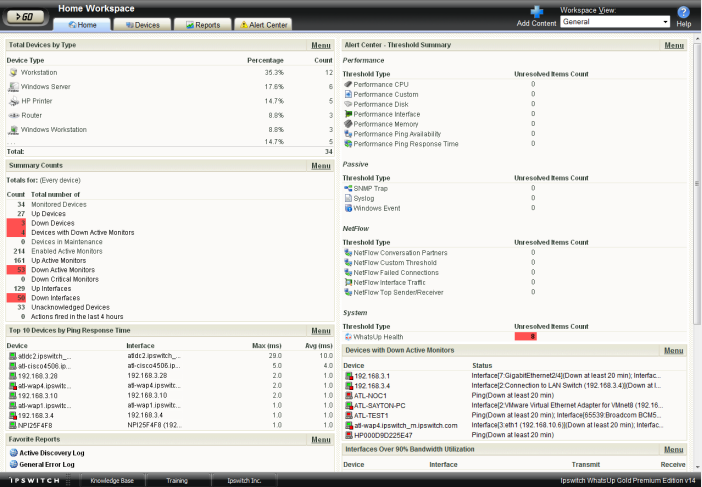Click the Windows Event icon
The width and height of the screenshot is (702, 487).
348,208
